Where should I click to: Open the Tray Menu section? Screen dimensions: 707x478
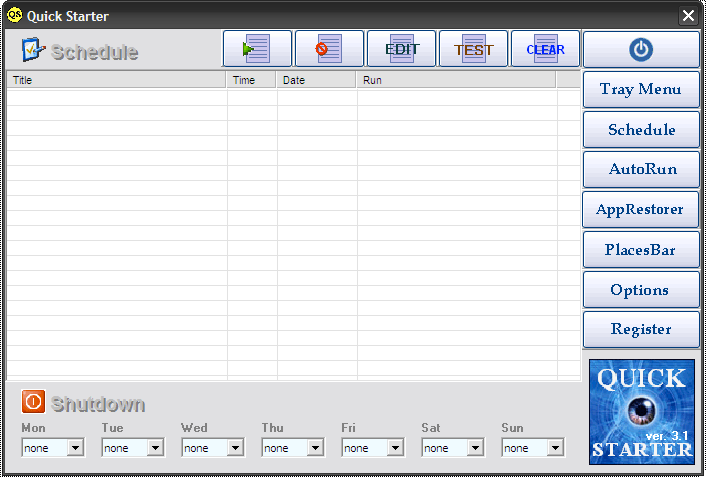click(641, 89)
